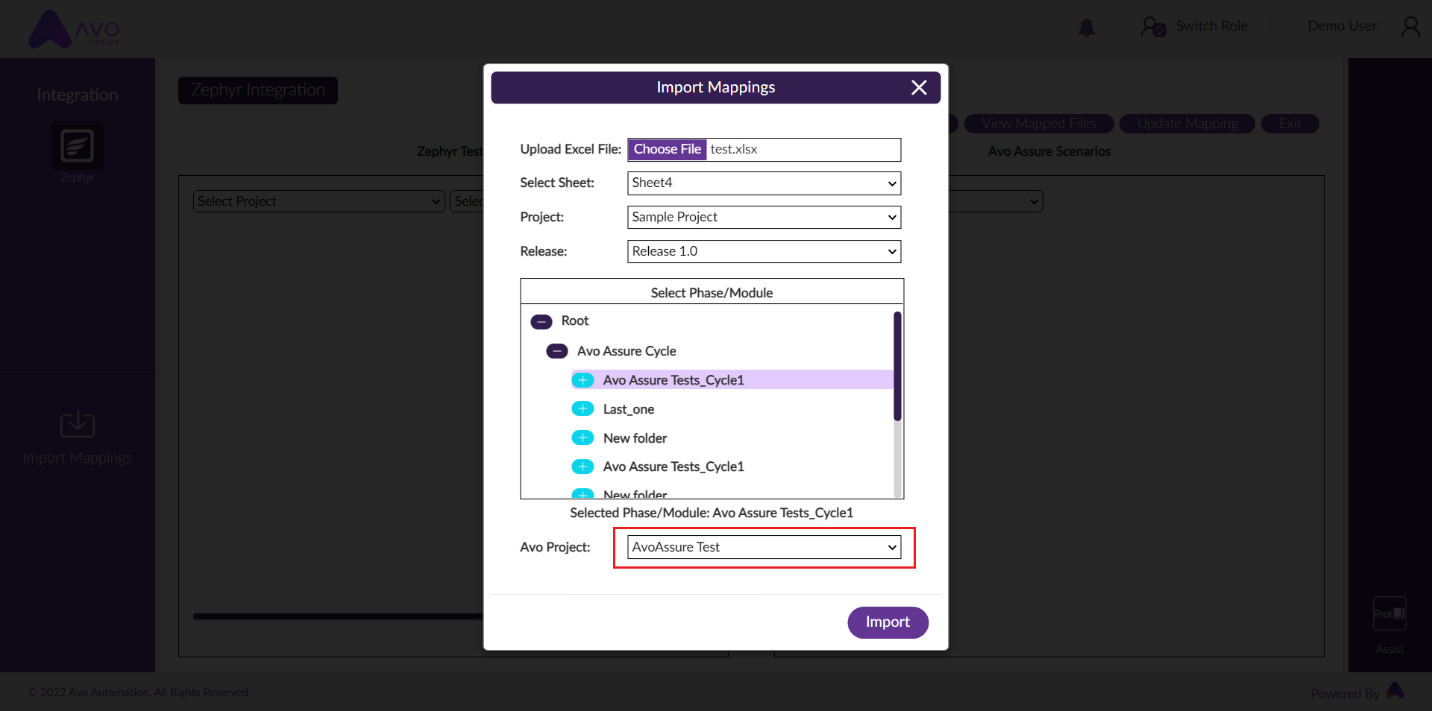Open the Select Sheet dropdown

[x=764, y=183]
